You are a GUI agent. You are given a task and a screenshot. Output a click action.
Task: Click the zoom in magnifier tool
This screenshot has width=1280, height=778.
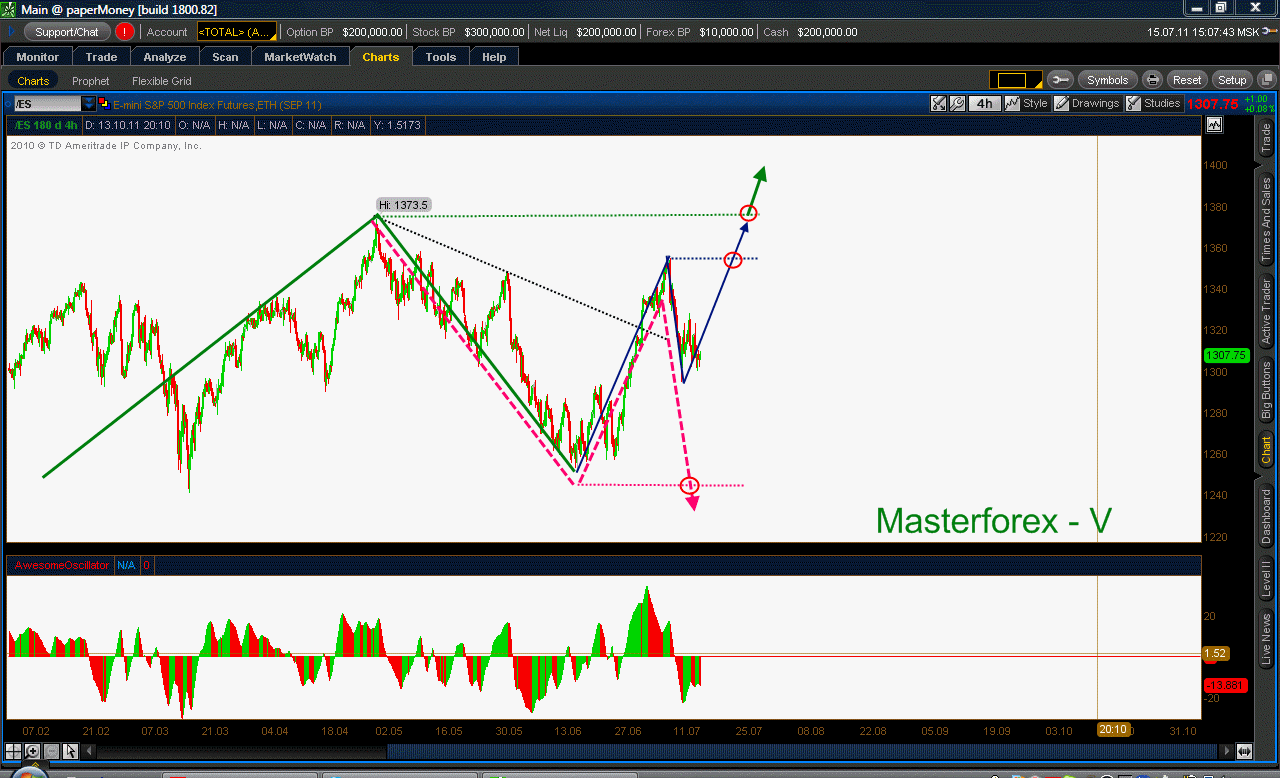(x=33, y=751)
